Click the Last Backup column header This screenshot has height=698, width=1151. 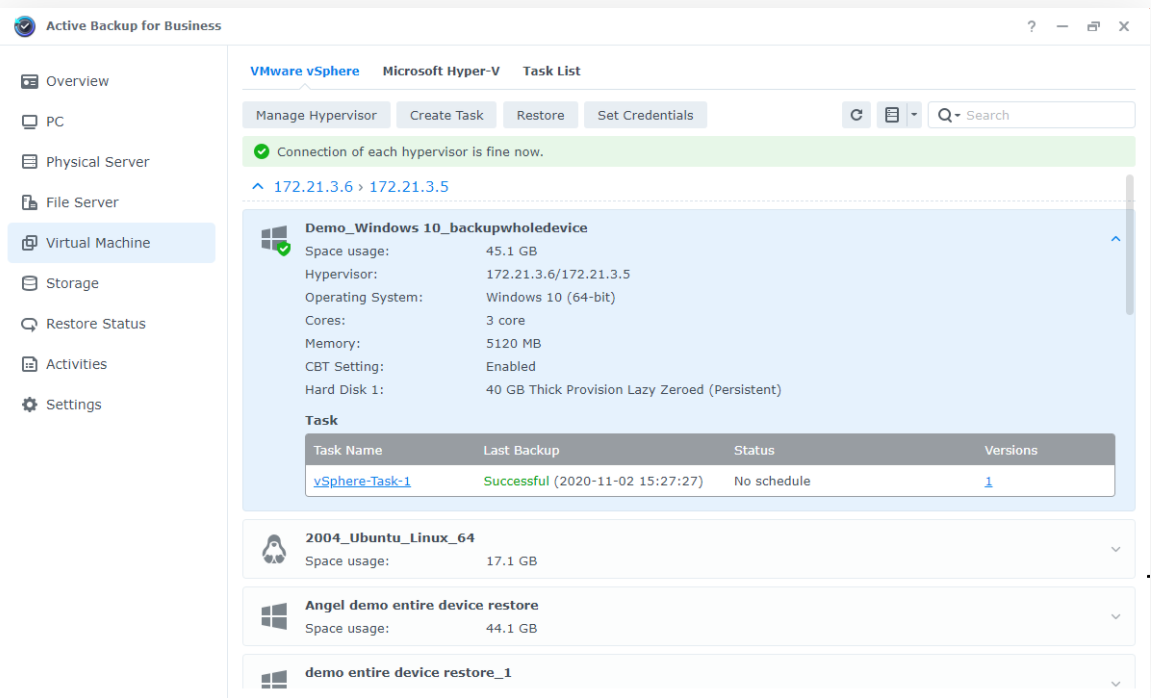click(x=521, y=451)
